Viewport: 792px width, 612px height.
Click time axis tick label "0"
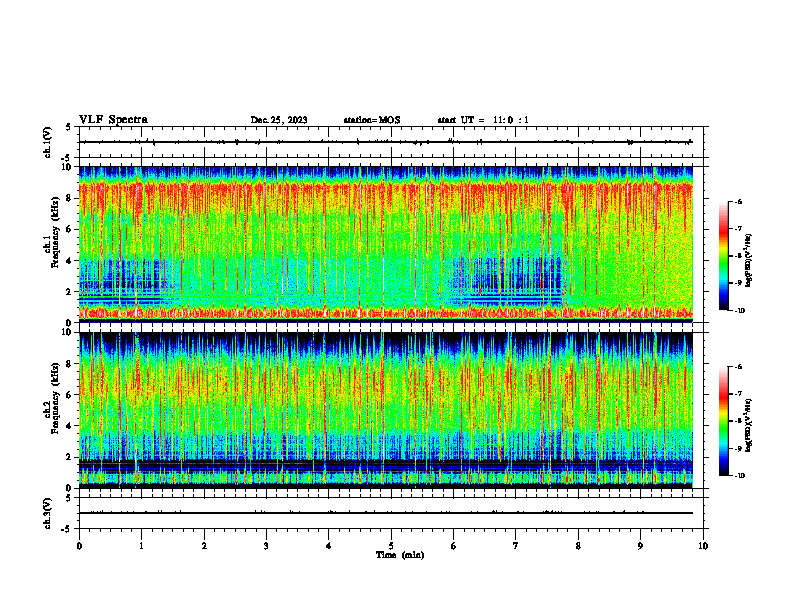tap(79, 546)
